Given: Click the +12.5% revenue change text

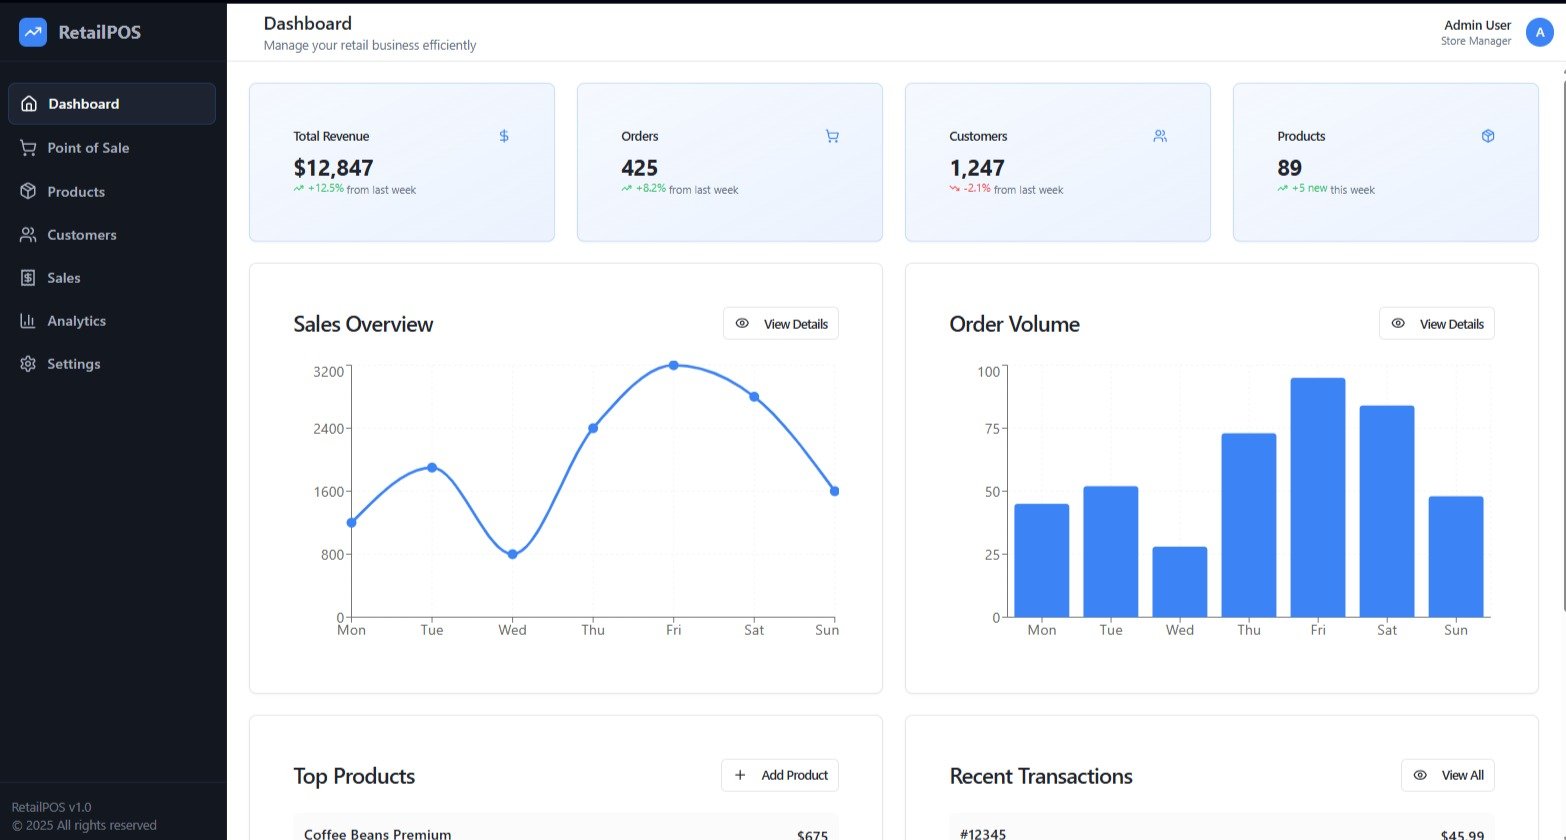Looking at the screenshot, I should coord(326,189).
